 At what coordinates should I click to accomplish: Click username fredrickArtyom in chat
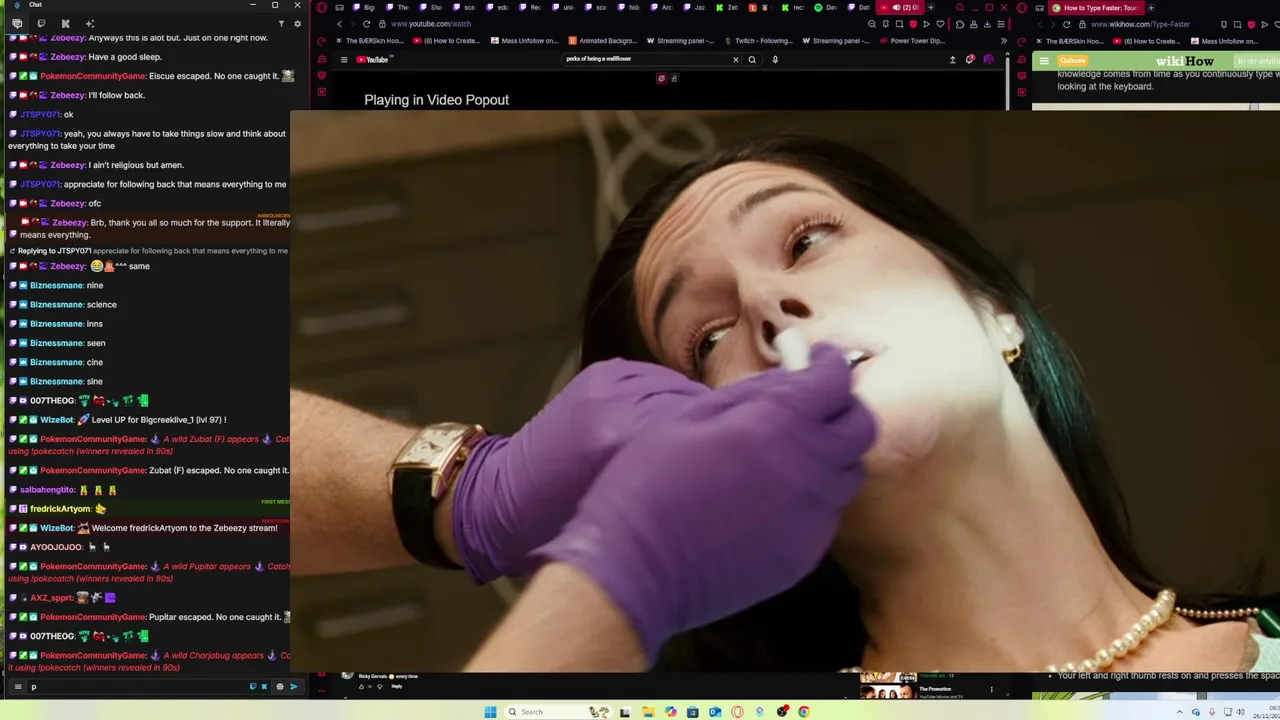click(60, 509)
